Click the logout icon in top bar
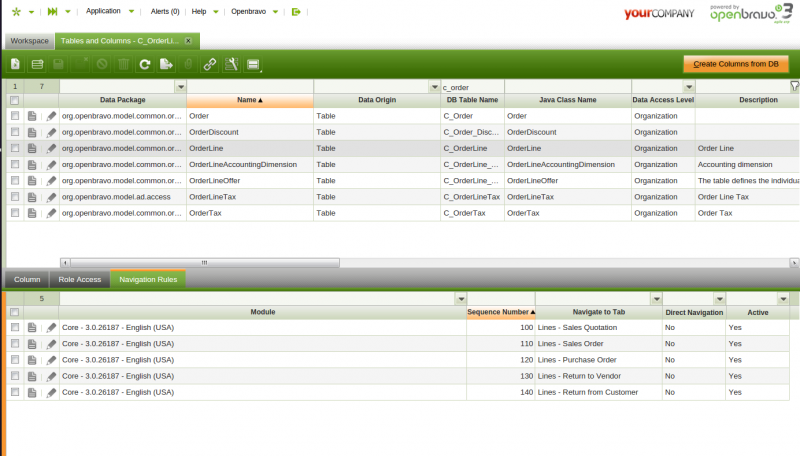The height and width of the screenshot is (456, 800). 295,11
